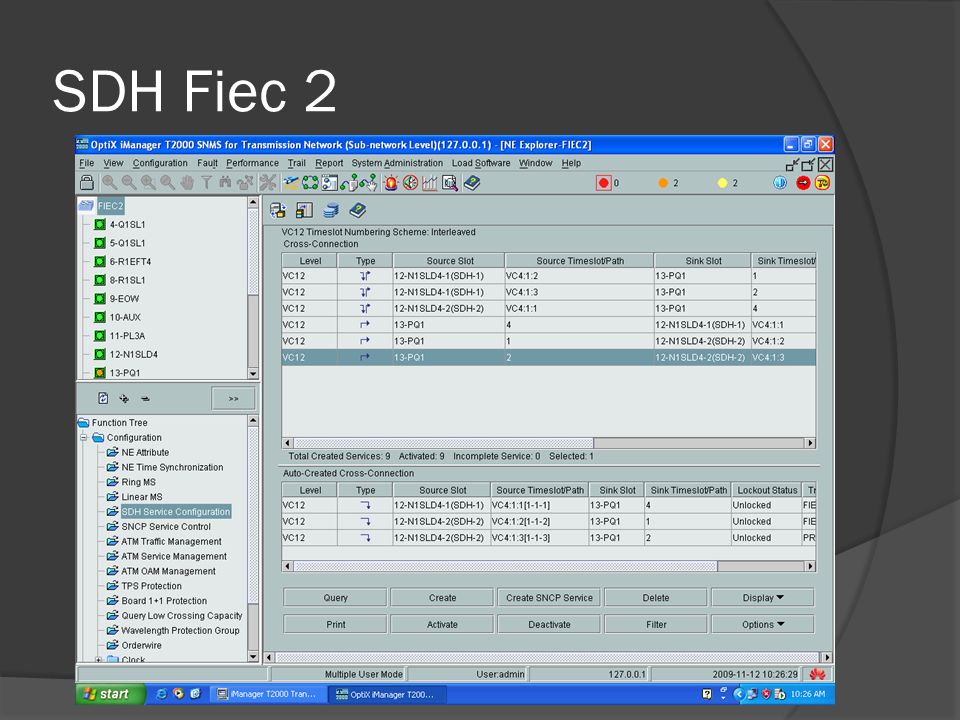Screen dimensions: 960x720
Task: Open the Display dropdown button
Action: point(762,598)
